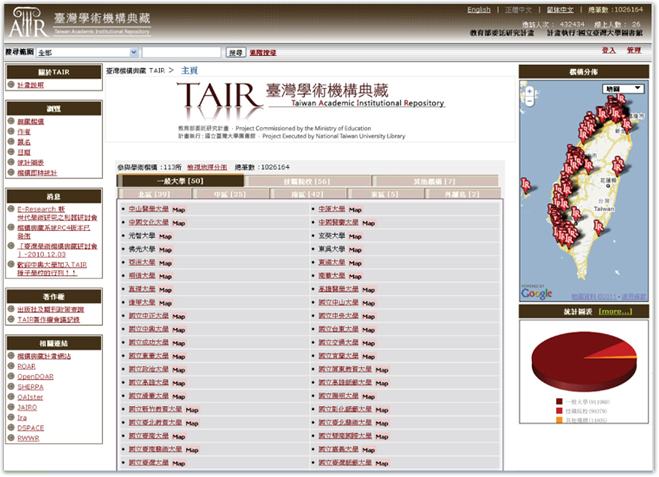Click the dark red 一般大學 legend swatch
659x477 pixels.
559,402
